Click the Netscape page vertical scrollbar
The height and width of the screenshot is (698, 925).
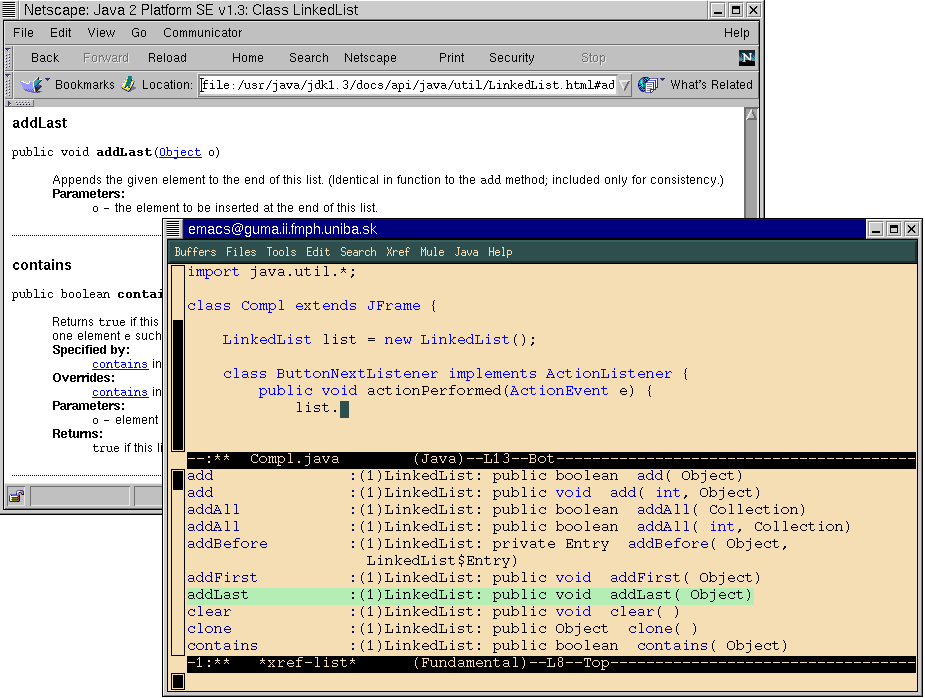pyautogui.click(x=751, y=163)
